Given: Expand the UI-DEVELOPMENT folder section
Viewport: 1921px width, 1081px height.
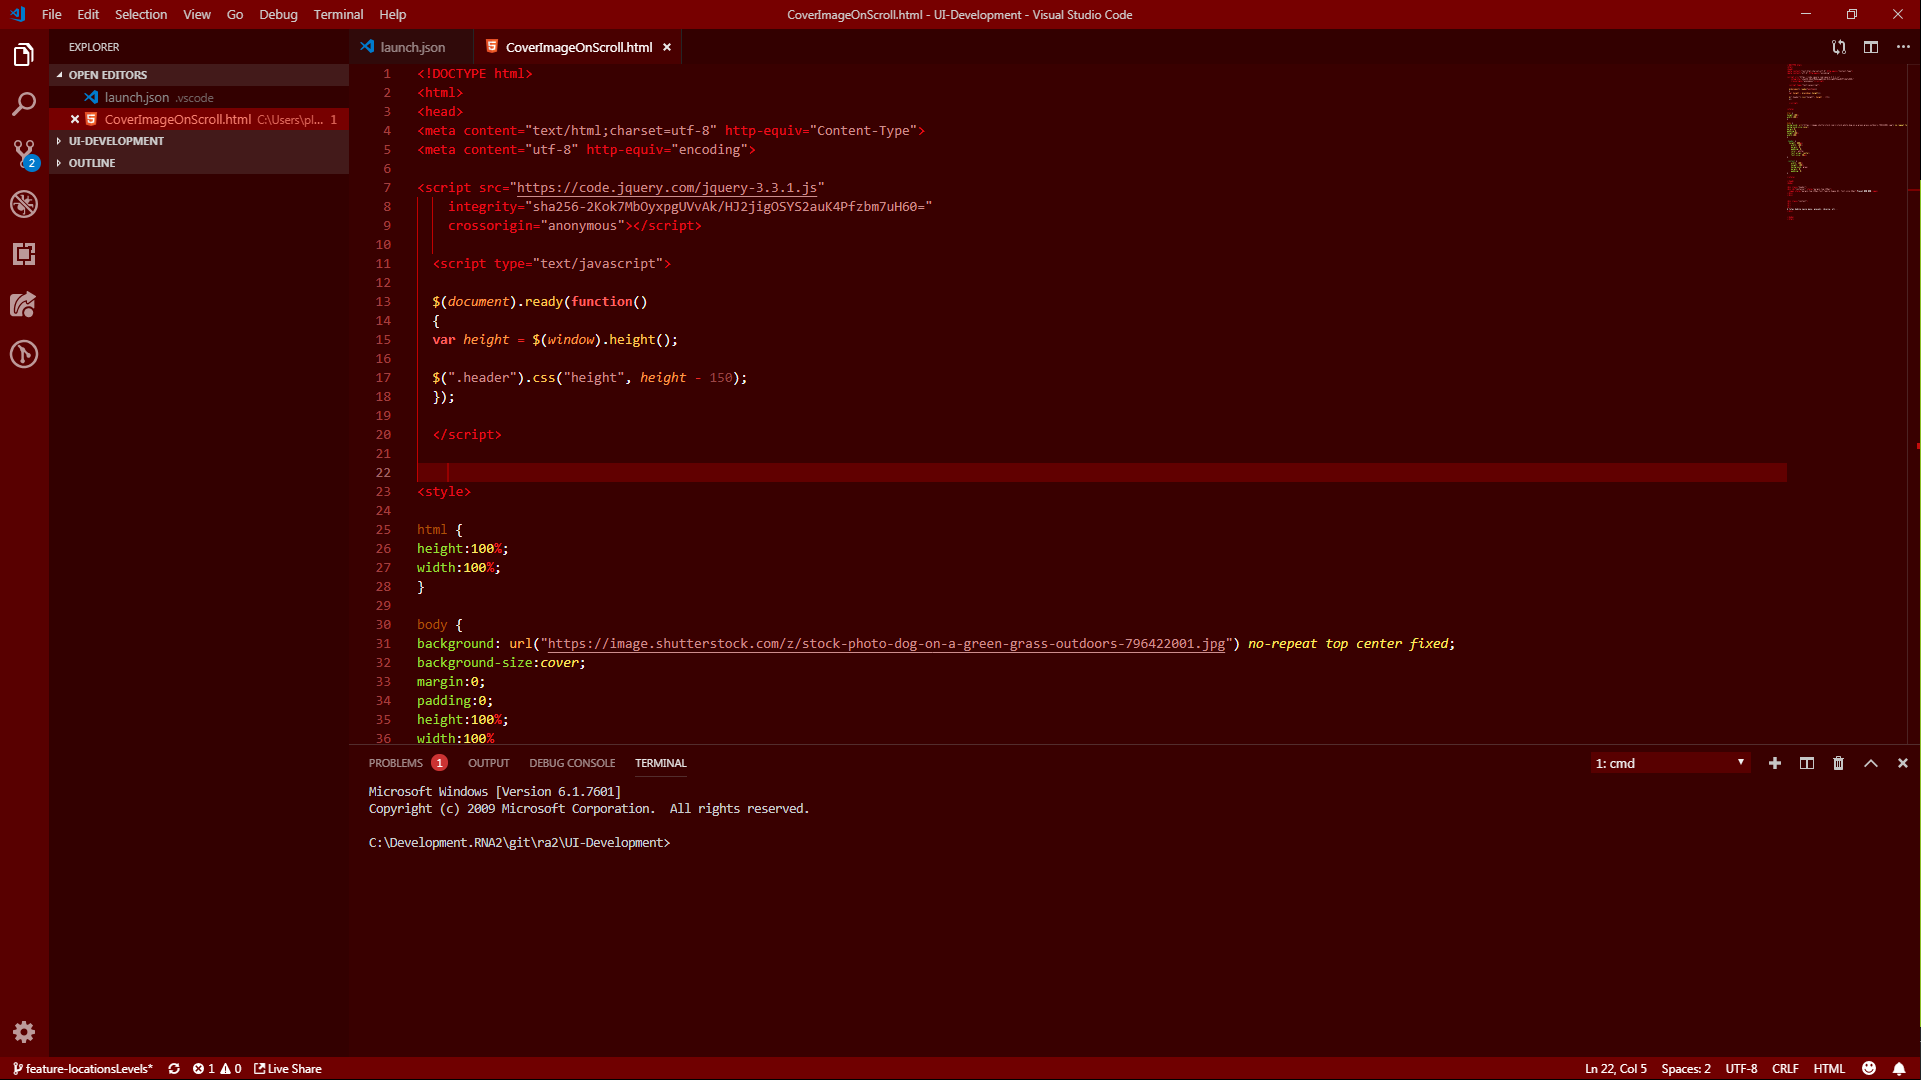Looking at the screenshot, I should coord(199,141).
